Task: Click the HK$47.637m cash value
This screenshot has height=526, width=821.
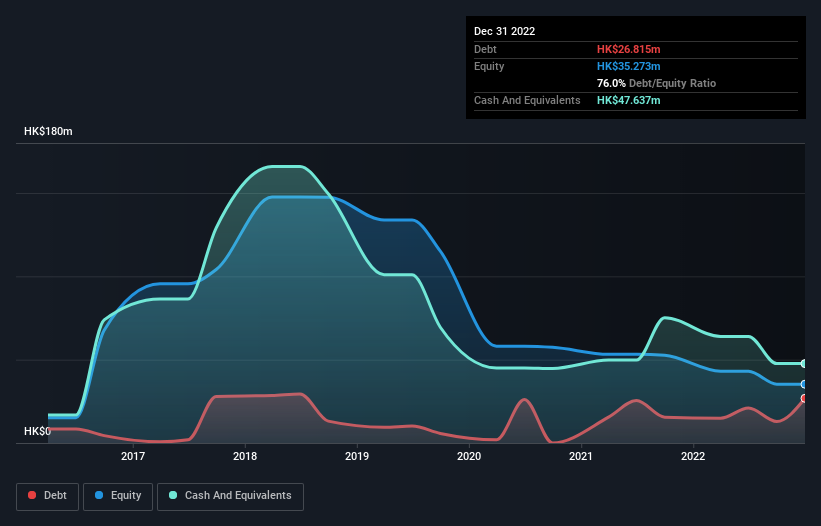Action: [628, 100]
